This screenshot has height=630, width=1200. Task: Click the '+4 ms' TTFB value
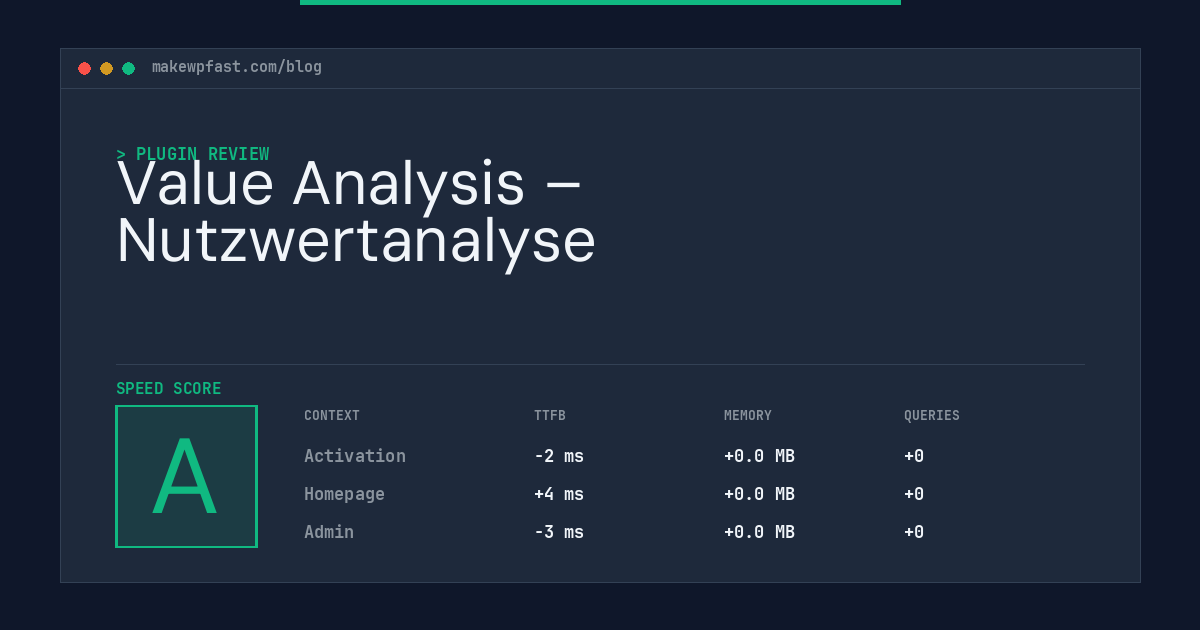559,494
